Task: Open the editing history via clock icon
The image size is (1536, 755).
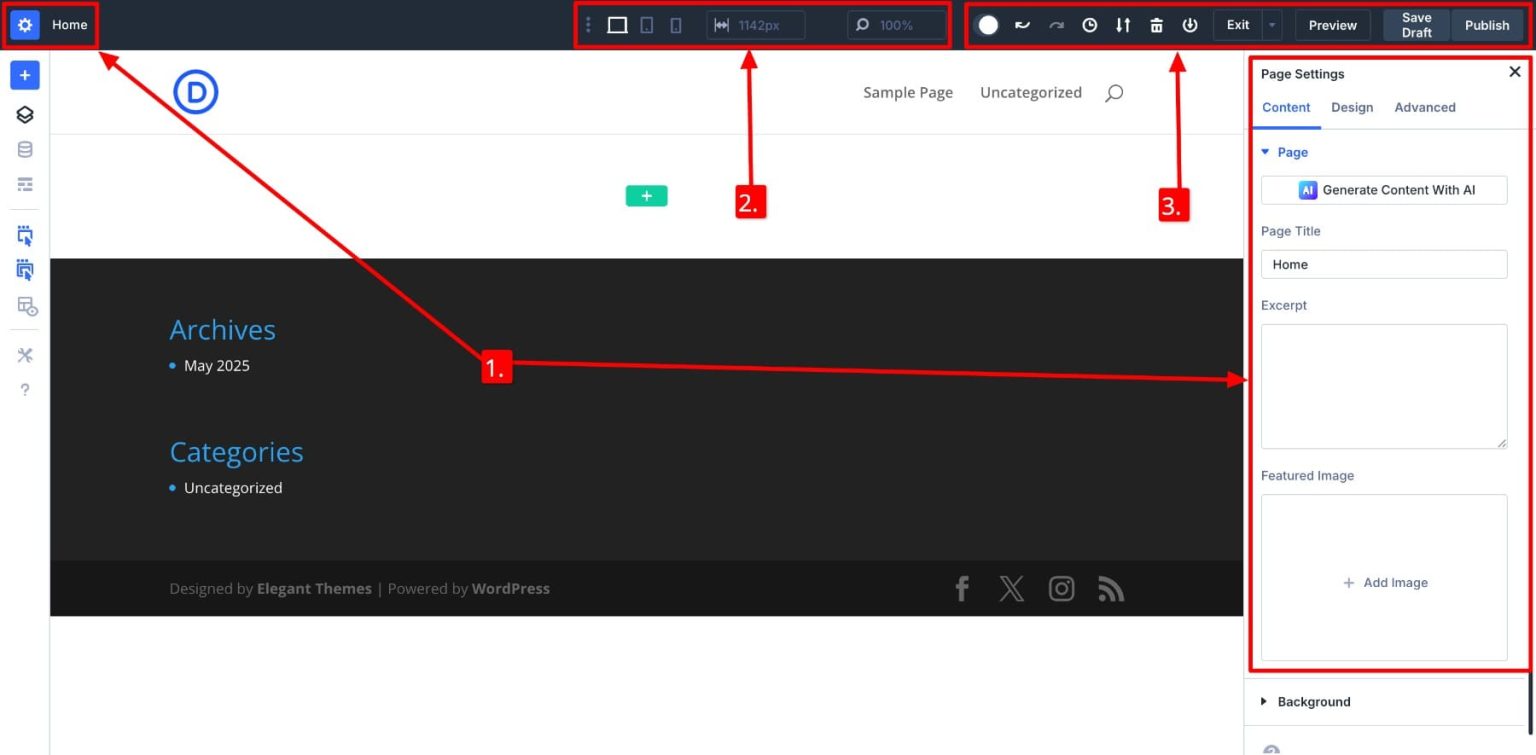Action: pos(1089,24)
